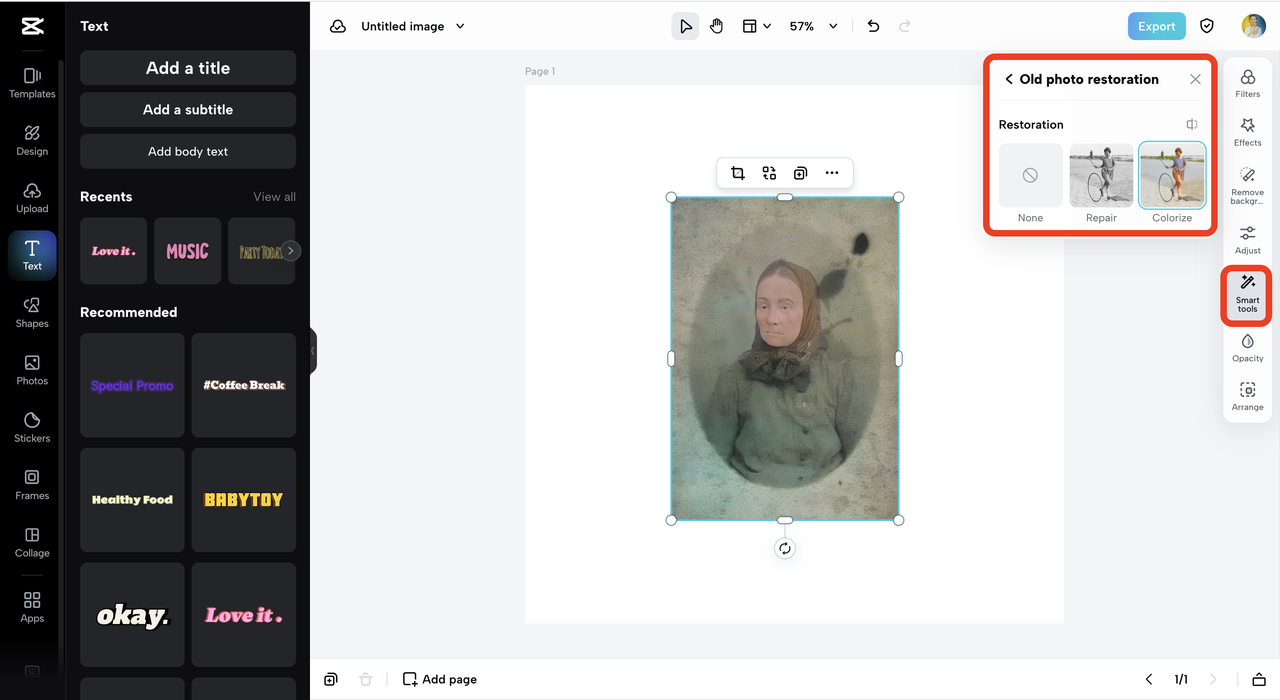Click the Add a title button
The image size is (1280, 700).
[x=188, y=68]
